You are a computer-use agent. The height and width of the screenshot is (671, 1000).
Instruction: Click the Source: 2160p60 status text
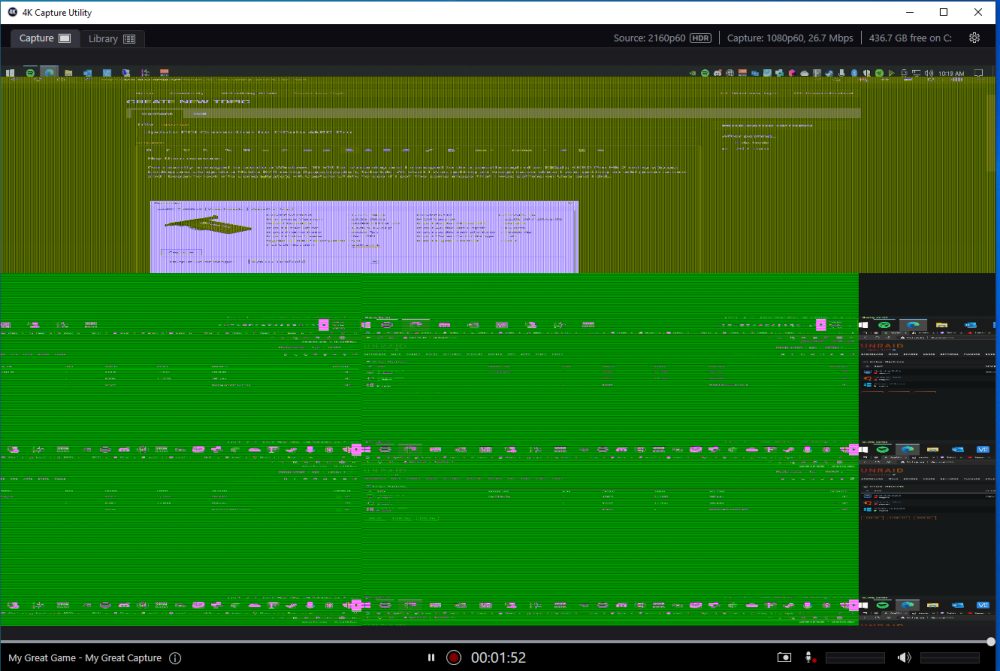[649, 38]
